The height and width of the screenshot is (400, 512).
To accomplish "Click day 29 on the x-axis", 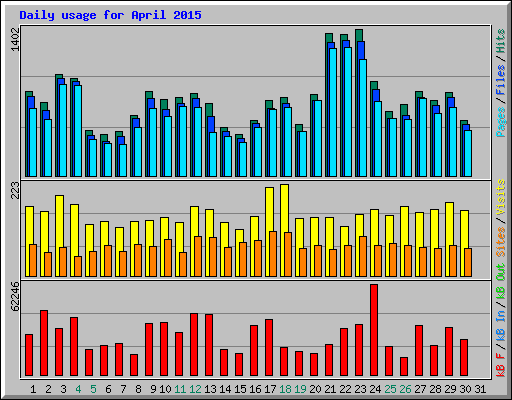I will click(x=450, y=389).
